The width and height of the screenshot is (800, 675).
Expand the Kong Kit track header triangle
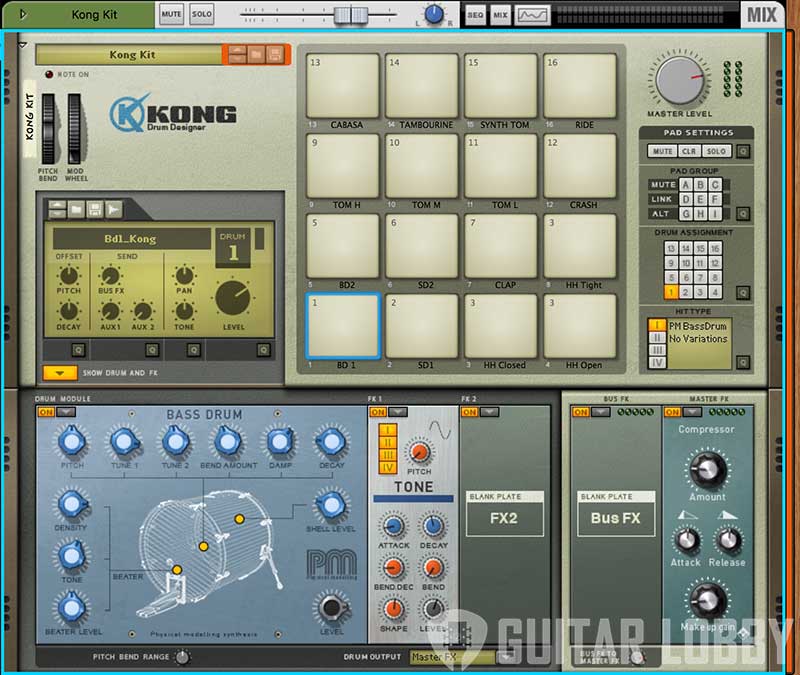pos(22,14)
